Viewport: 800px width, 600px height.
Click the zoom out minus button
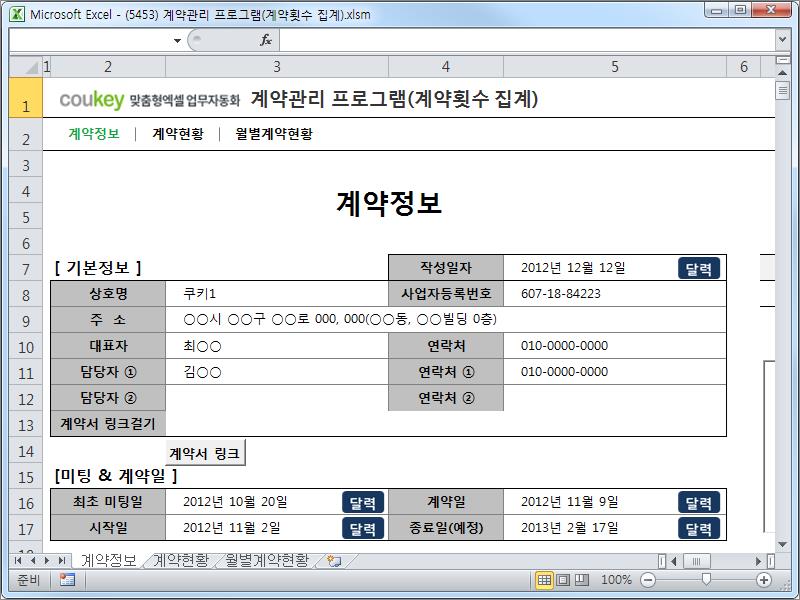click(x=648, y=580)
